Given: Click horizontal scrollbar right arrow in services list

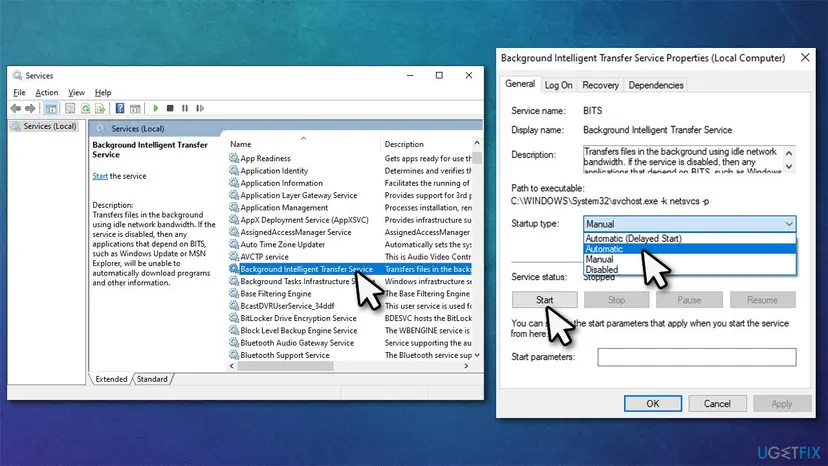Looking at the screenshot, I should coord(466,366).
